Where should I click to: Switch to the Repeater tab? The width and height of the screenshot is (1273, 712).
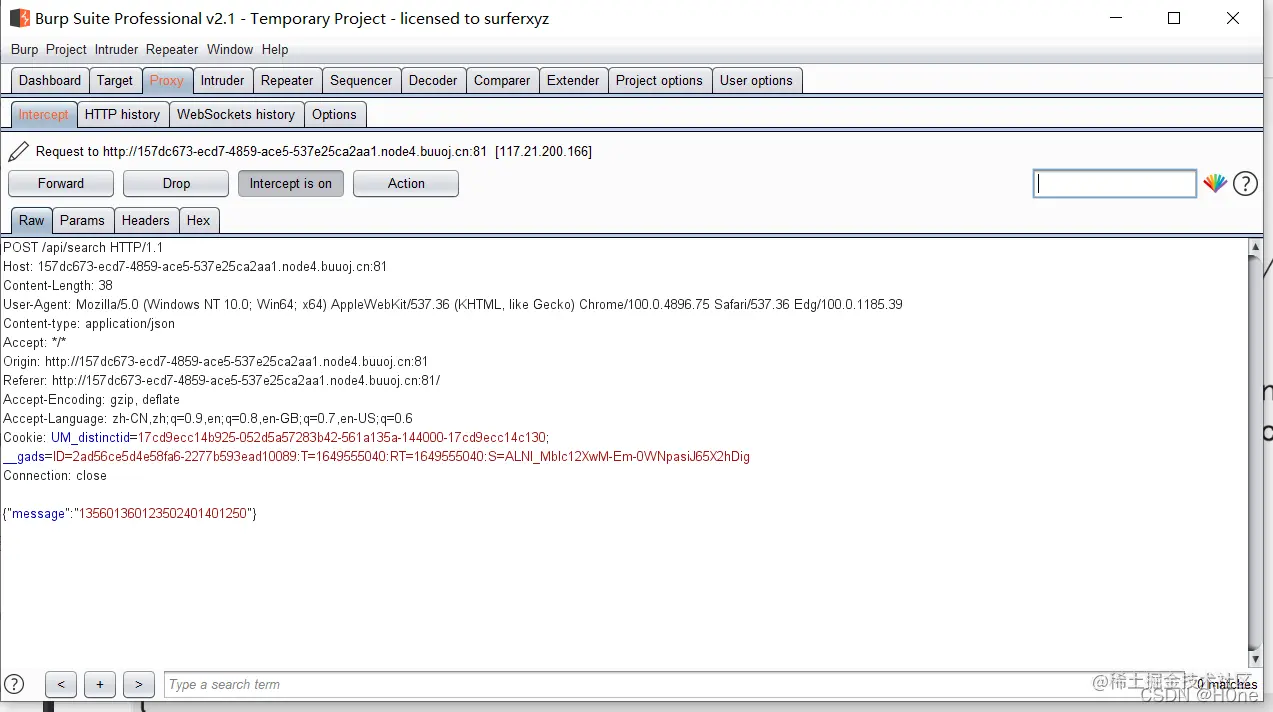coord(287,80)
